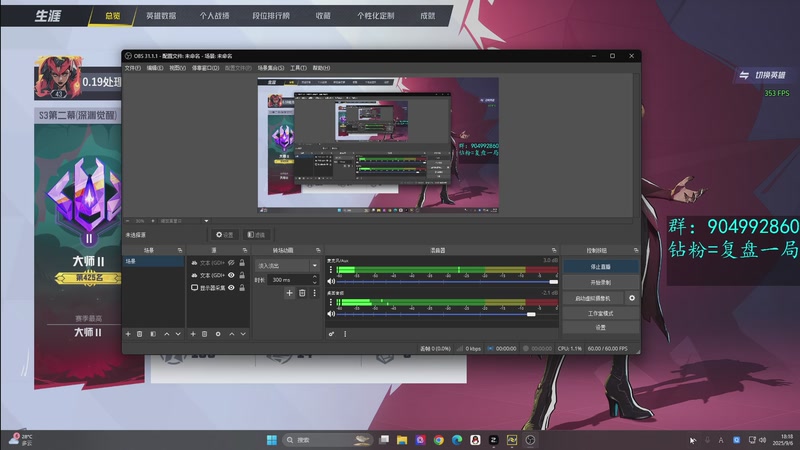Open achievements tab in game career
Screen dimensions: 800x450
pos(428,16)
